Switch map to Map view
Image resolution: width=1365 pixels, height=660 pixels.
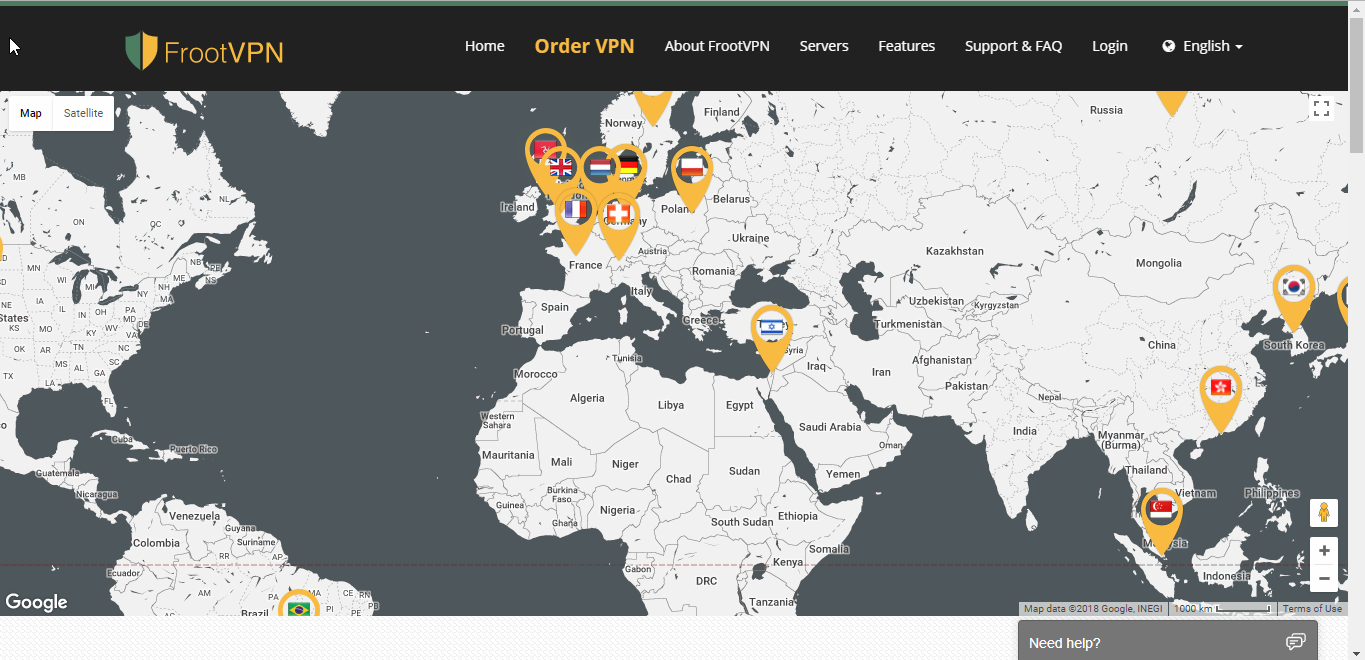point(31,113)
